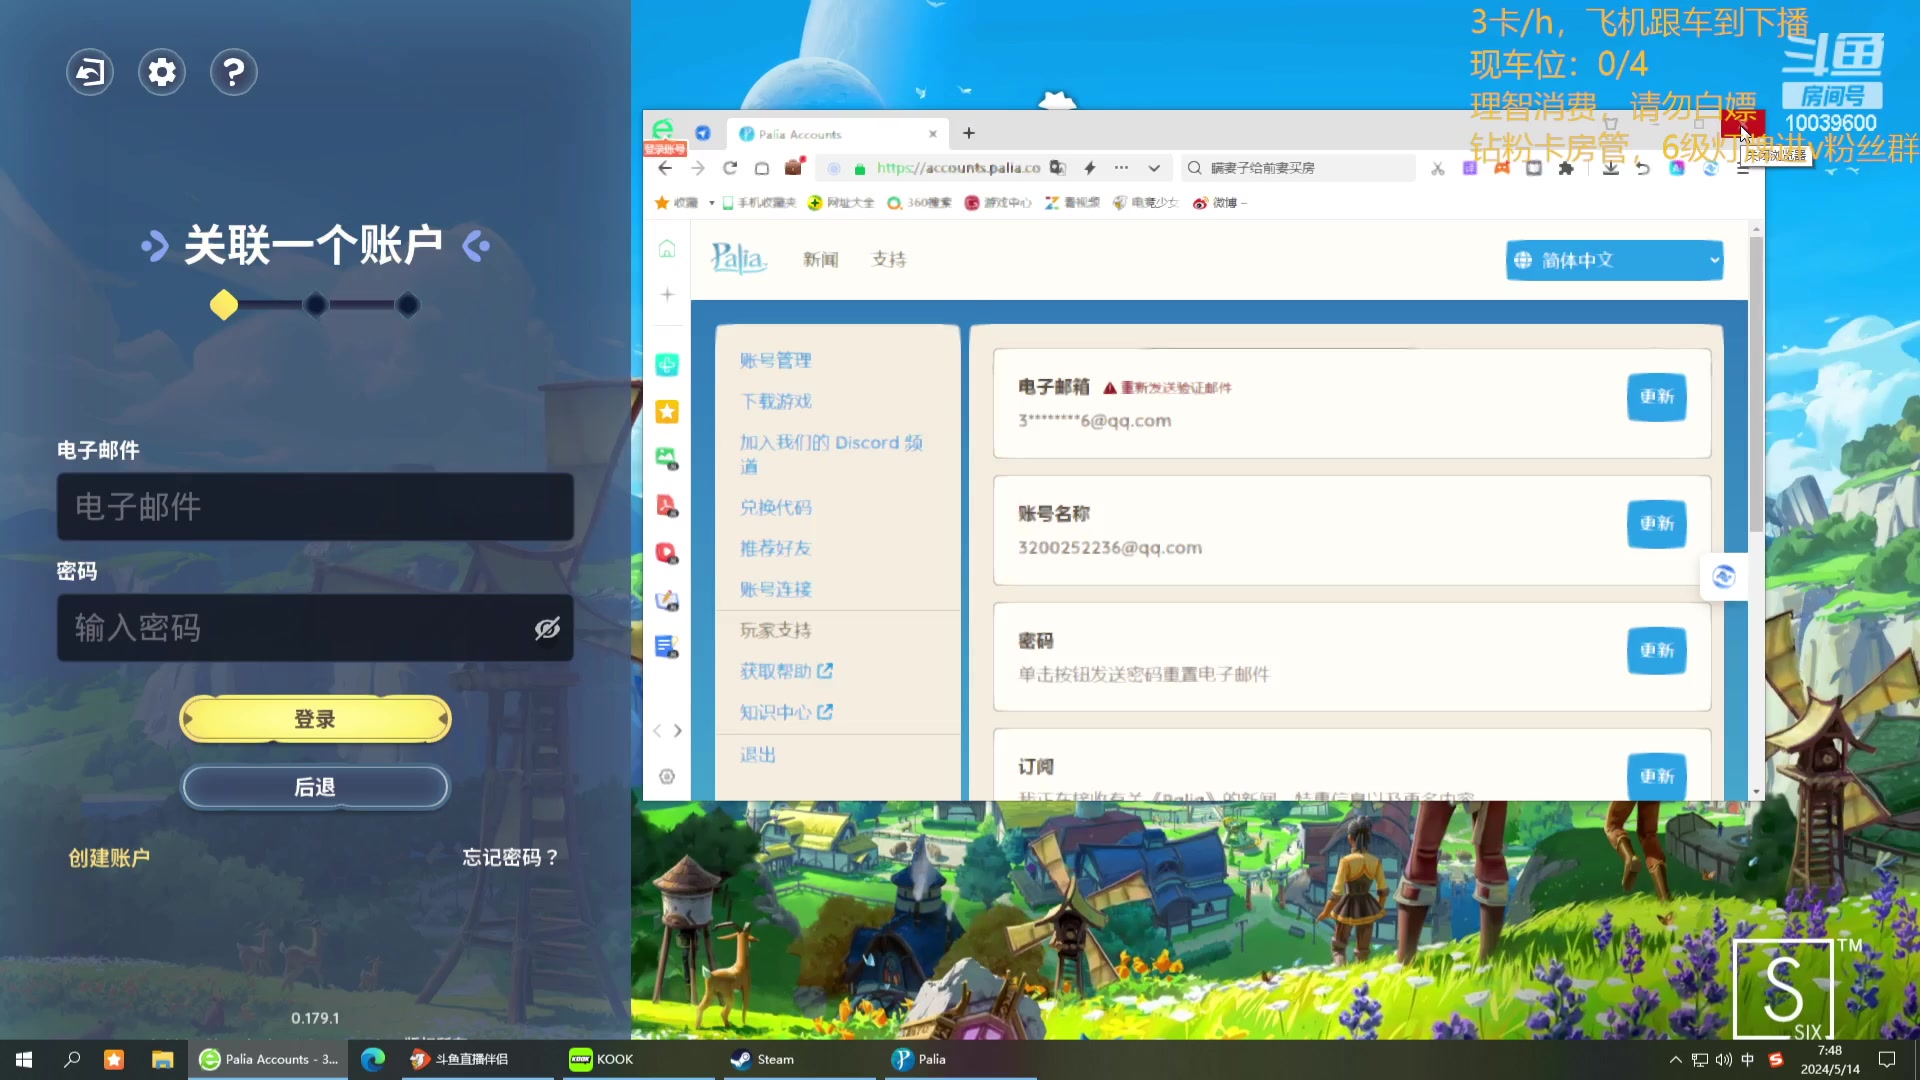Select 账号连接 in the side menu
This screenshot has width=1920, height=1080.
pos(775,589)
